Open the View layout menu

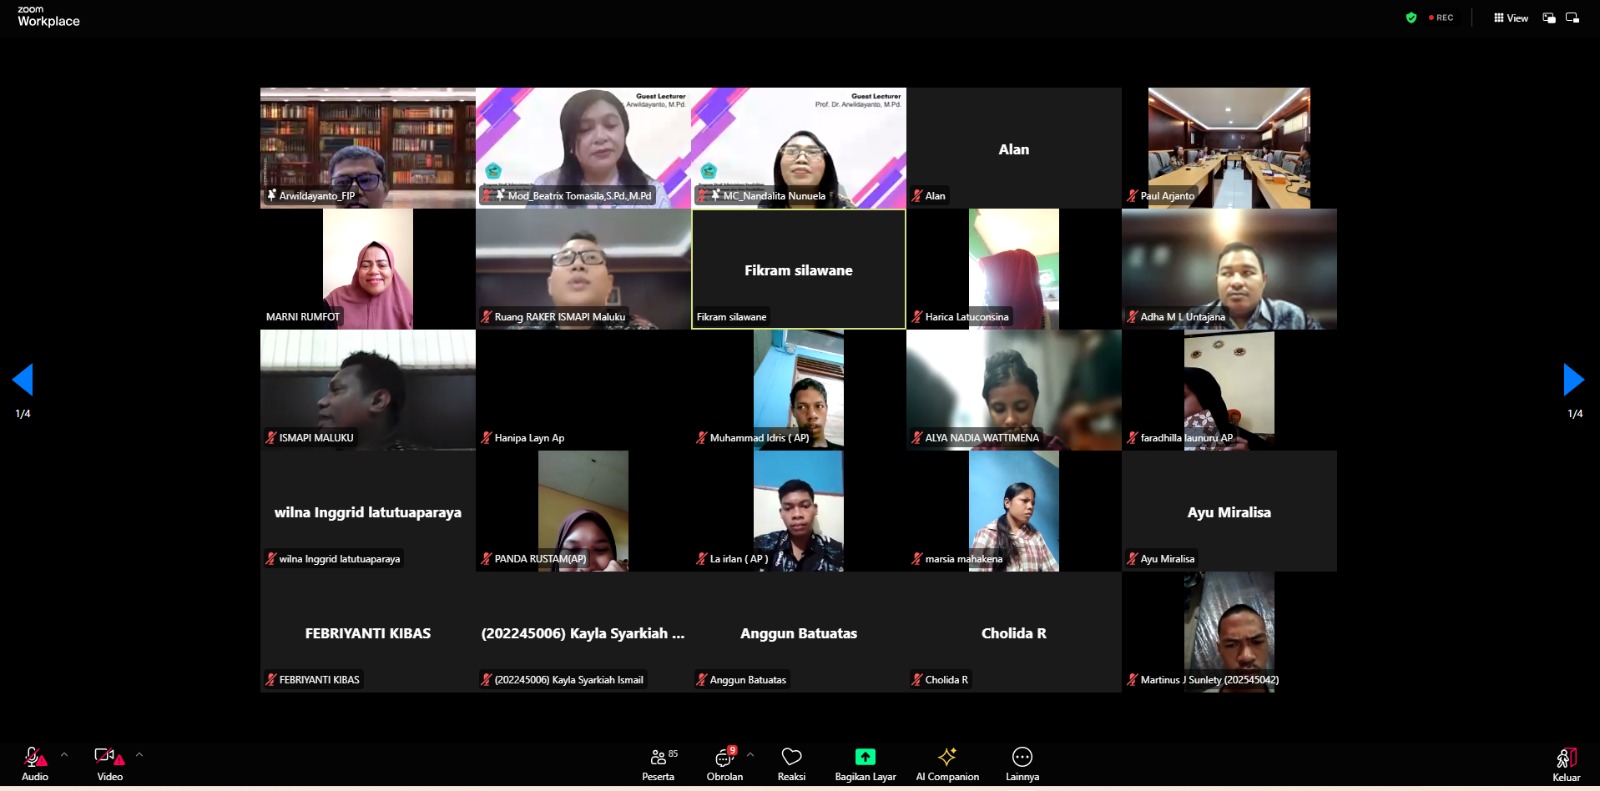[x=1511, y=18]
